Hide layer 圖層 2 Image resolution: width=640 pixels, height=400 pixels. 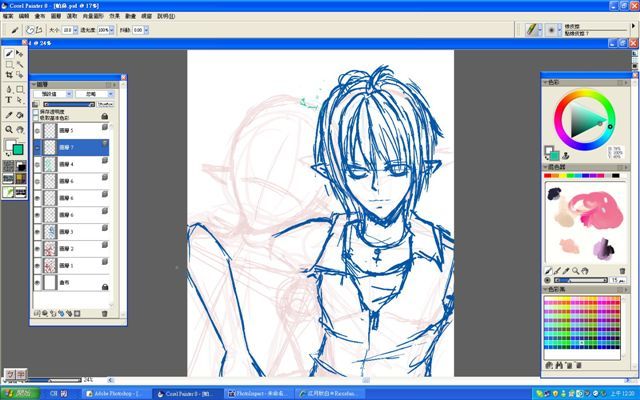click(38, 249)
